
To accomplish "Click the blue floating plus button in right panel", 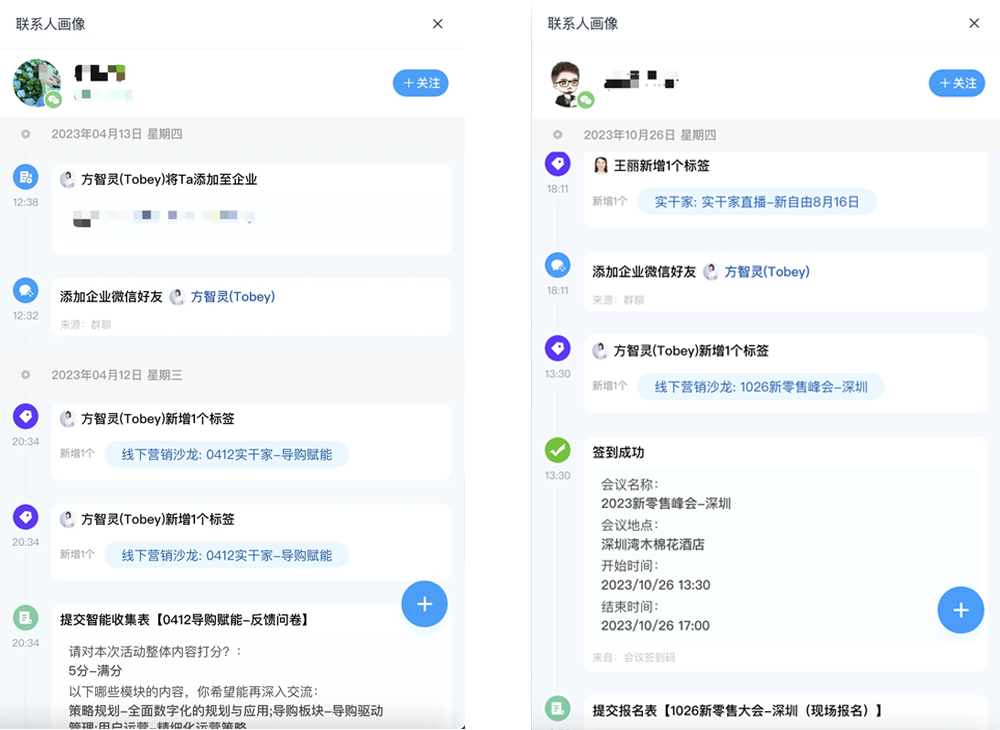I will coord(960,610).
